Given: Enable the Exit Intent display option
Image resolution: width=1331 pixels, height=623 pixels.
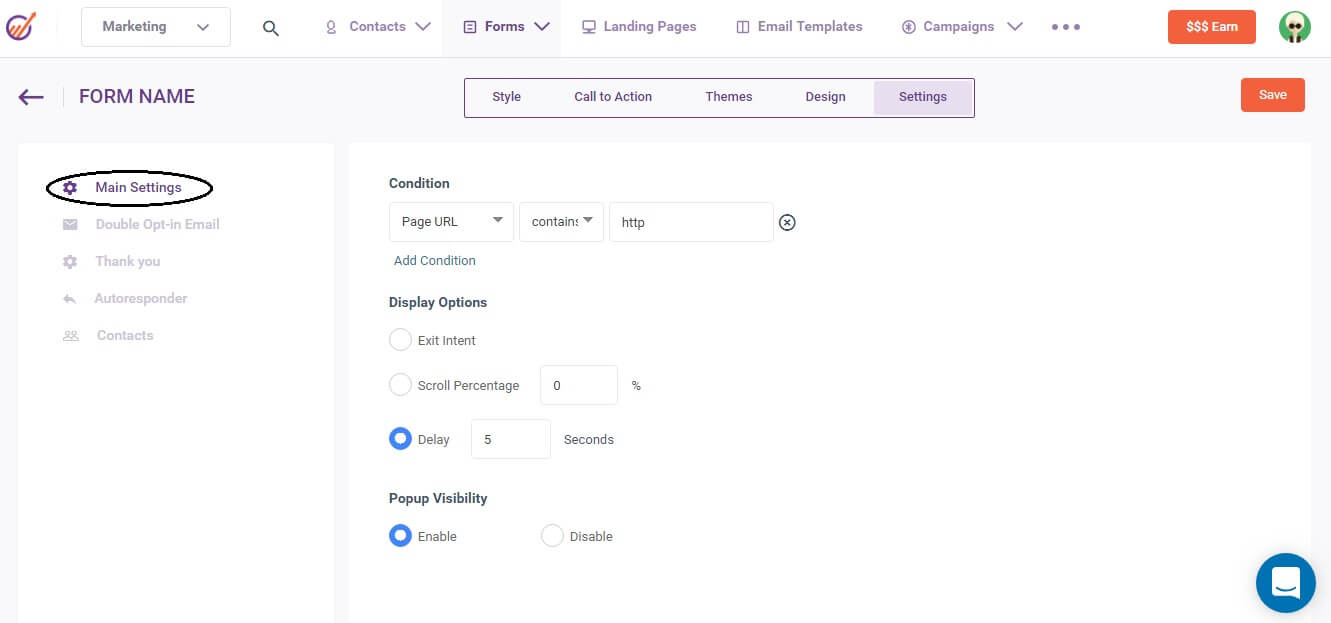Looking at the screenshot, I should 400,339.
